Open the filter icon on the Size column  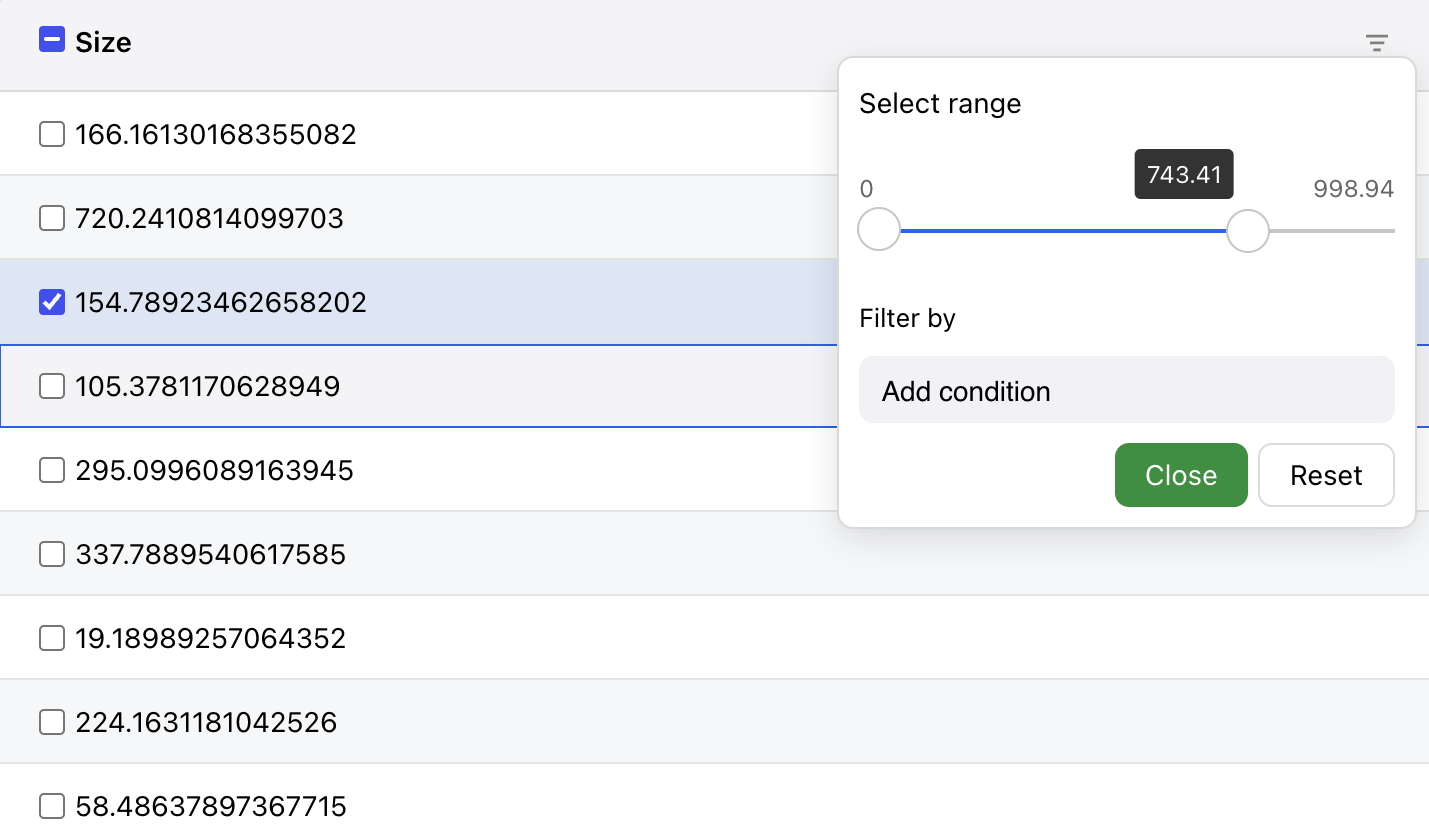pos(1377,43)
